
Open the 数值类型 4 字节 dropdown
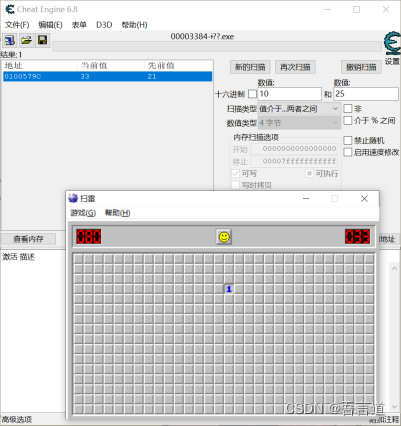[x=299, y=123]
